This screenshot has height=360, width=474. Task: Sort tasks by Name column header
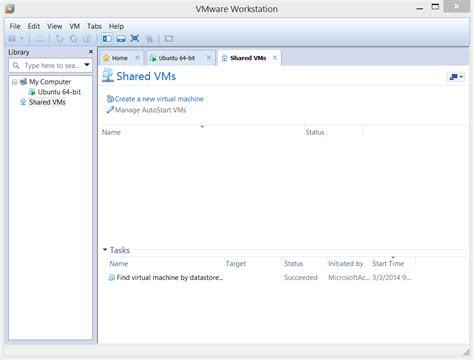coord(119,264)
